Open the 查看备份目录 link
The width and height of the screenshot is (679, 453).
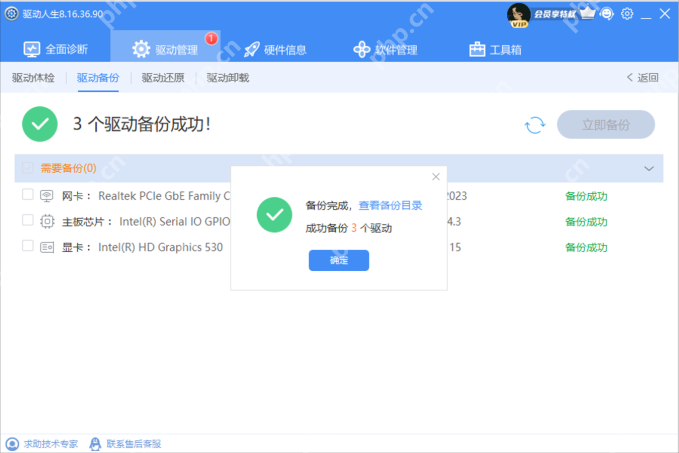tap(390, 205)
